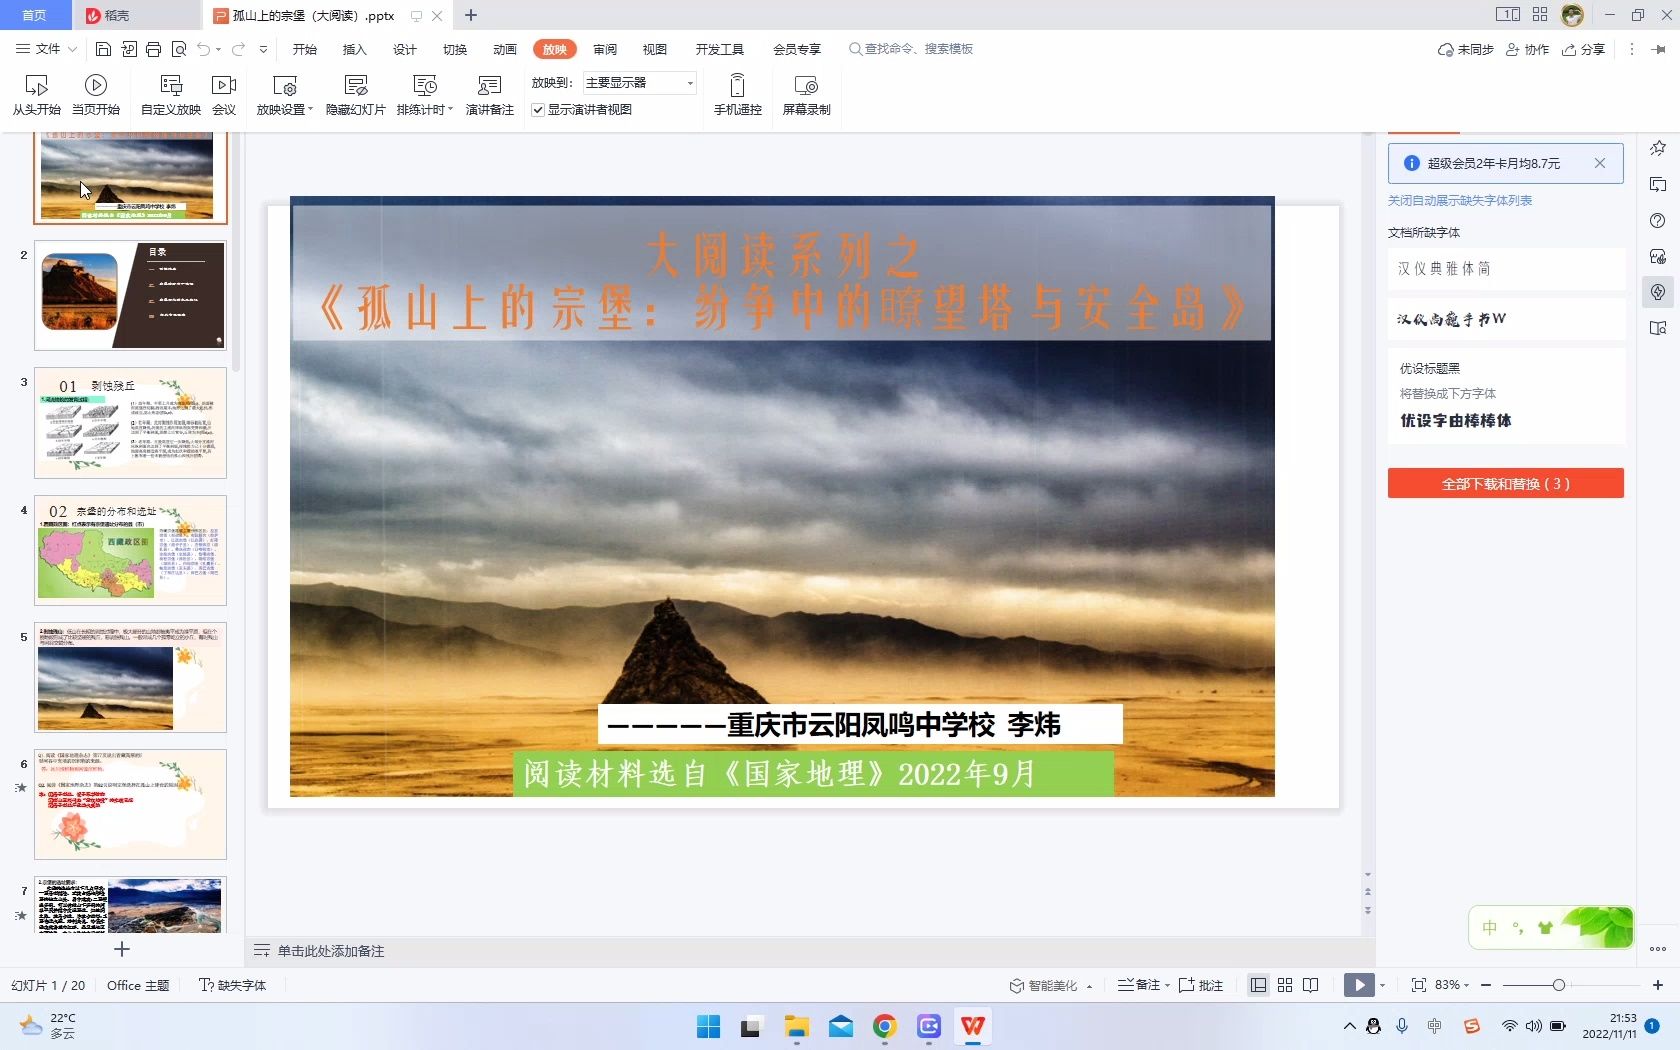Click zoom out minus button
The height and width of the screenshot is (1050, 1680).
tap(1486, 985)
